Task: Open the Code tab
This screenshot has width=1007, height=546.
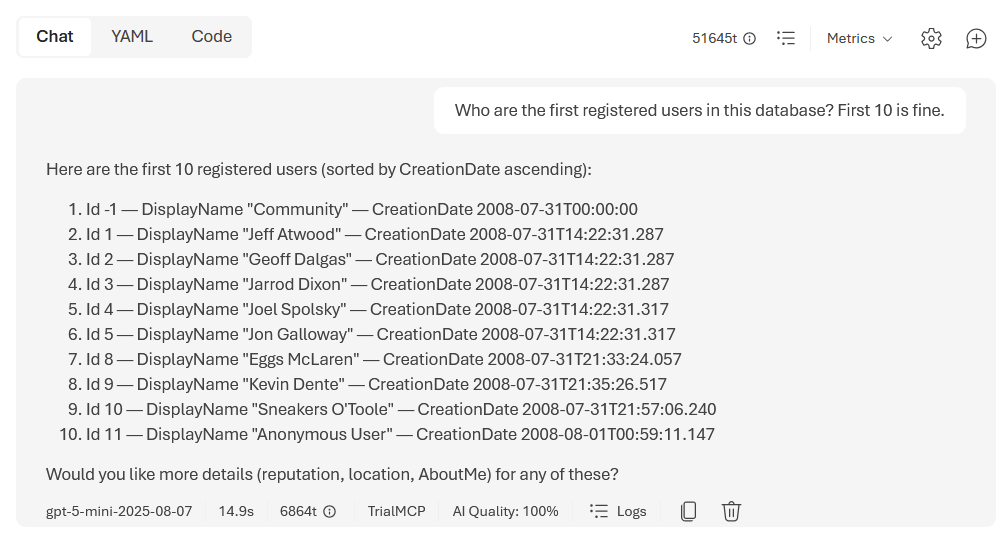Action: [x=212, y=36]
